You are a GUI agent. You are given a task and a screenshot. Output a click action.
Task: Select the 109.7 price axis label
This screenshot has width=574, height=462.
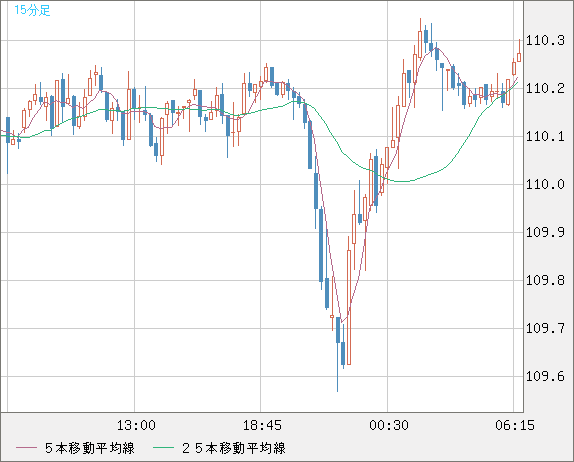click(545, 328)
